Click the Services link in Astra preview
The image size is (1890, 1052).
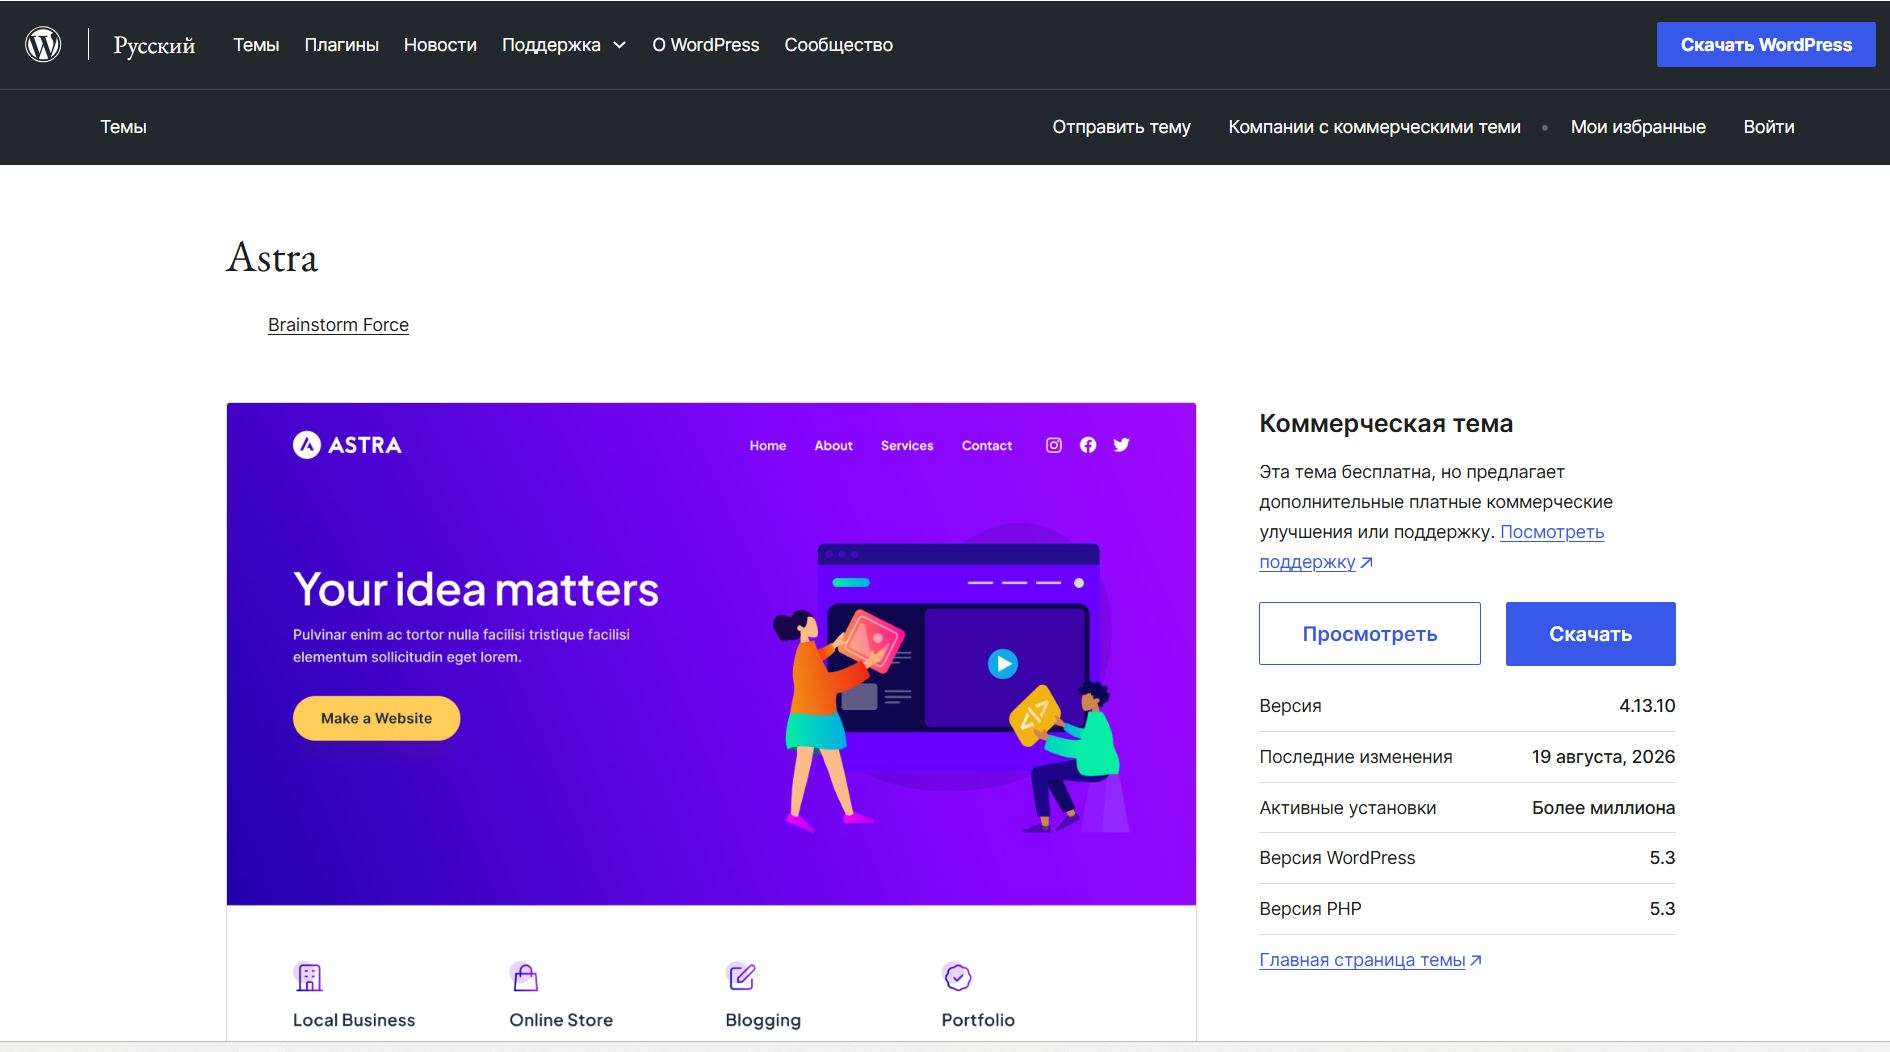tap(907, 446)
